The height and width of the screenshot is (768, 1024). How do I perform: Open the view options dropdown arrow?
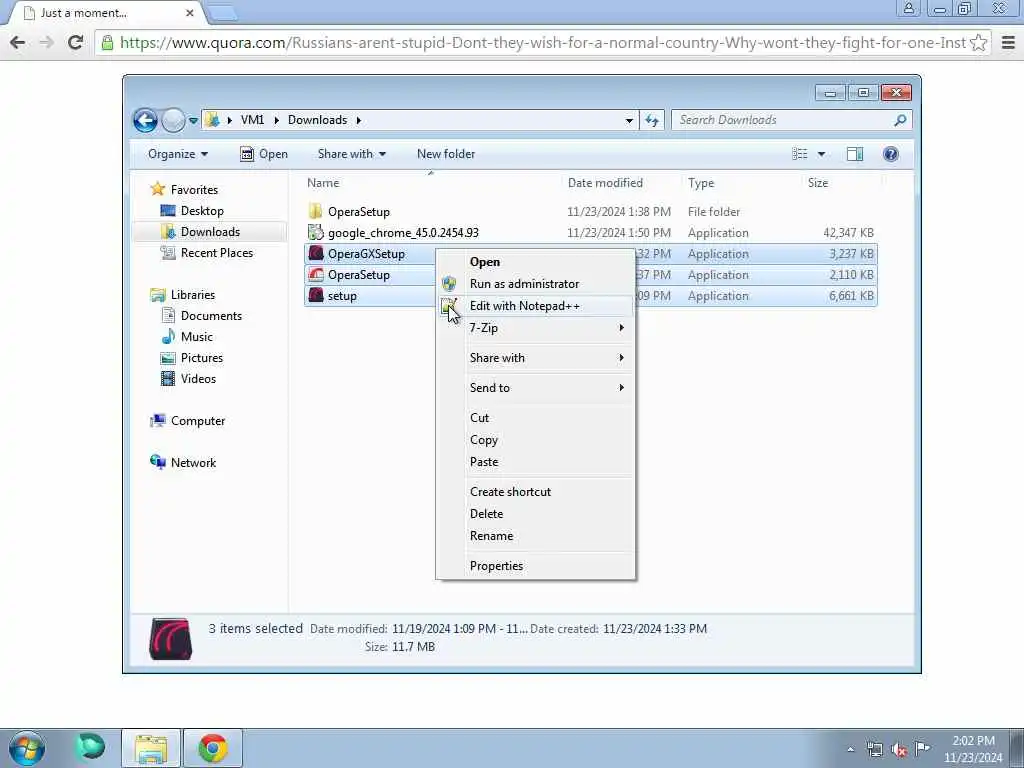[822, 154]
